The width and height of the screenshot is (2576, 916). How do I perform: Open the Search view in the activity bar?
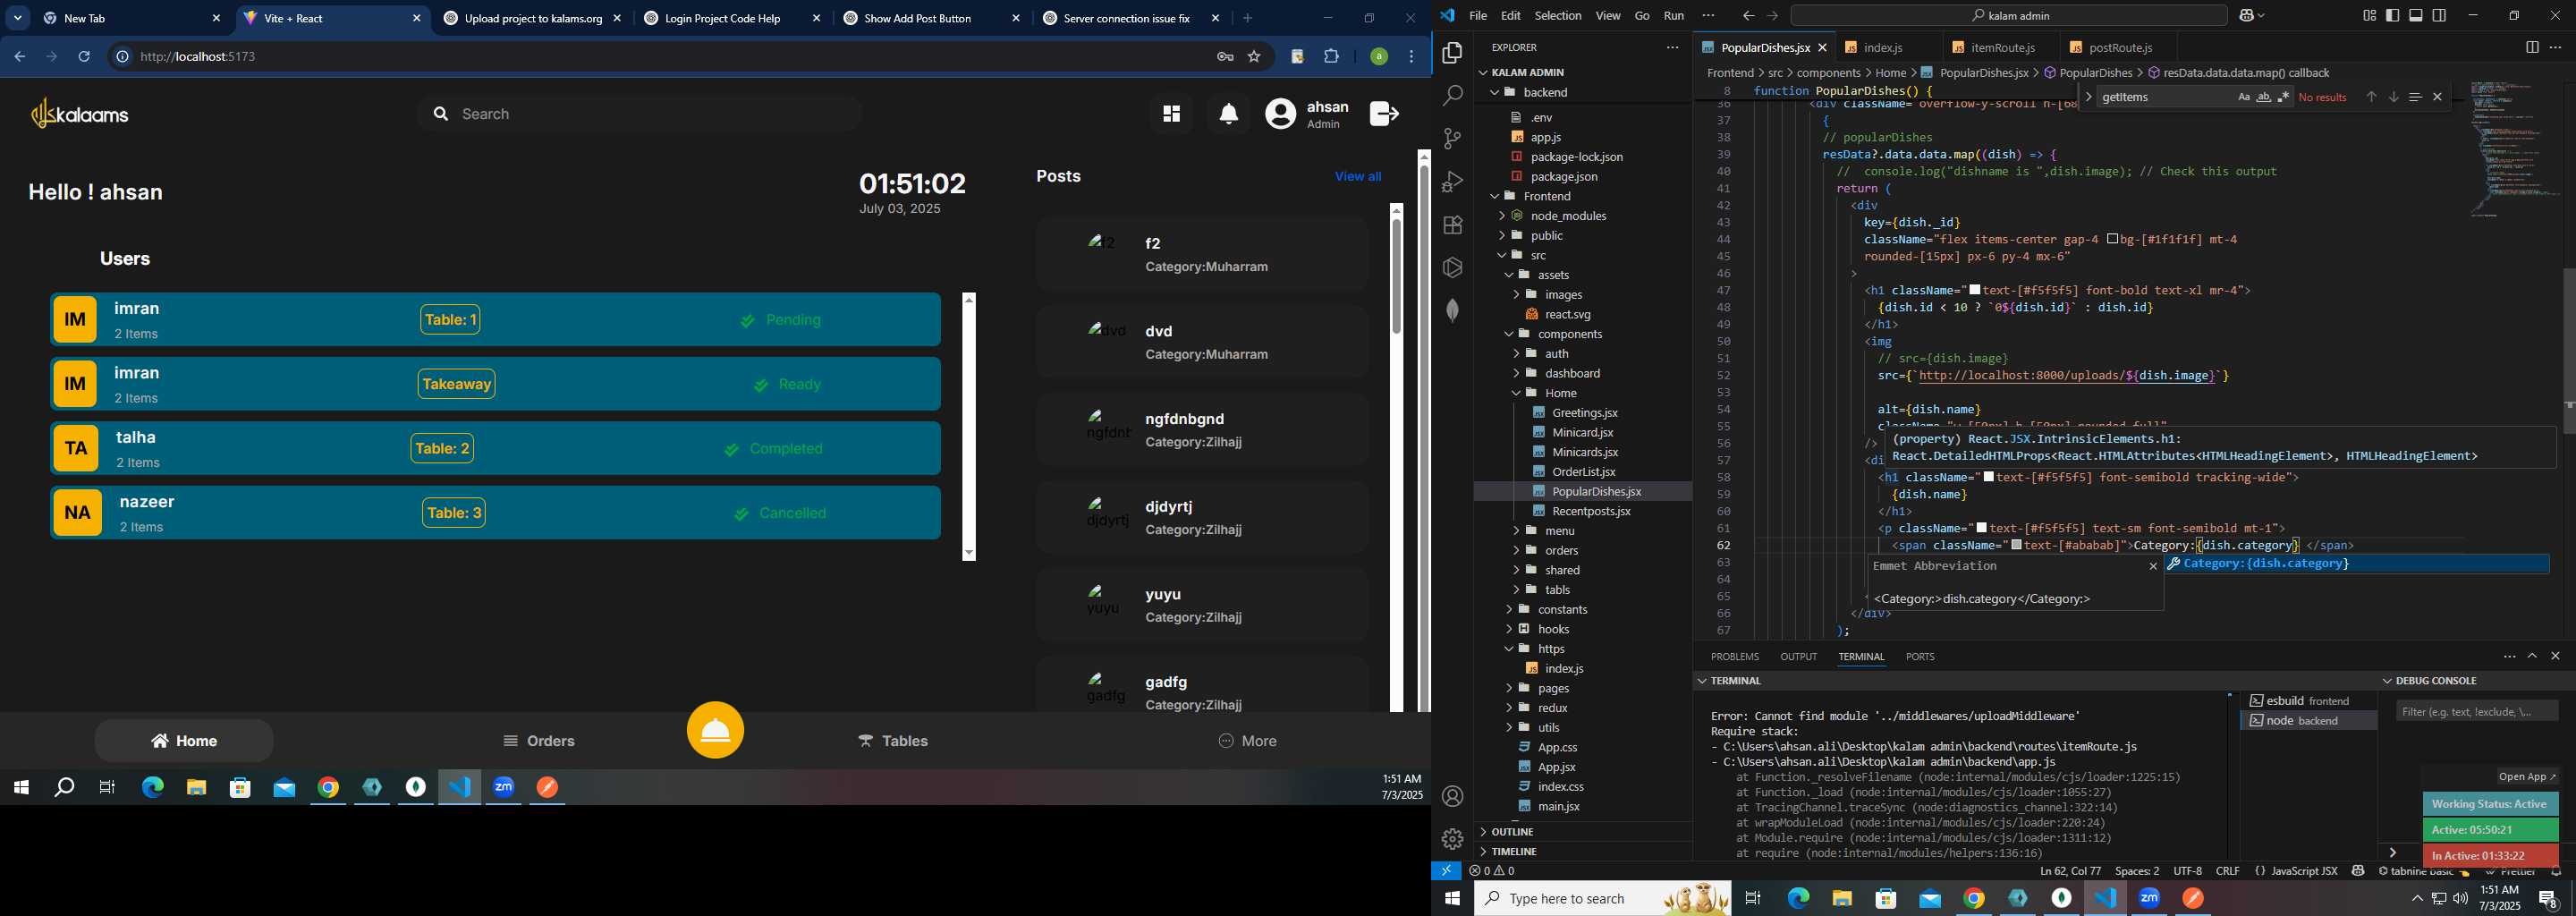coord(1453,96)
